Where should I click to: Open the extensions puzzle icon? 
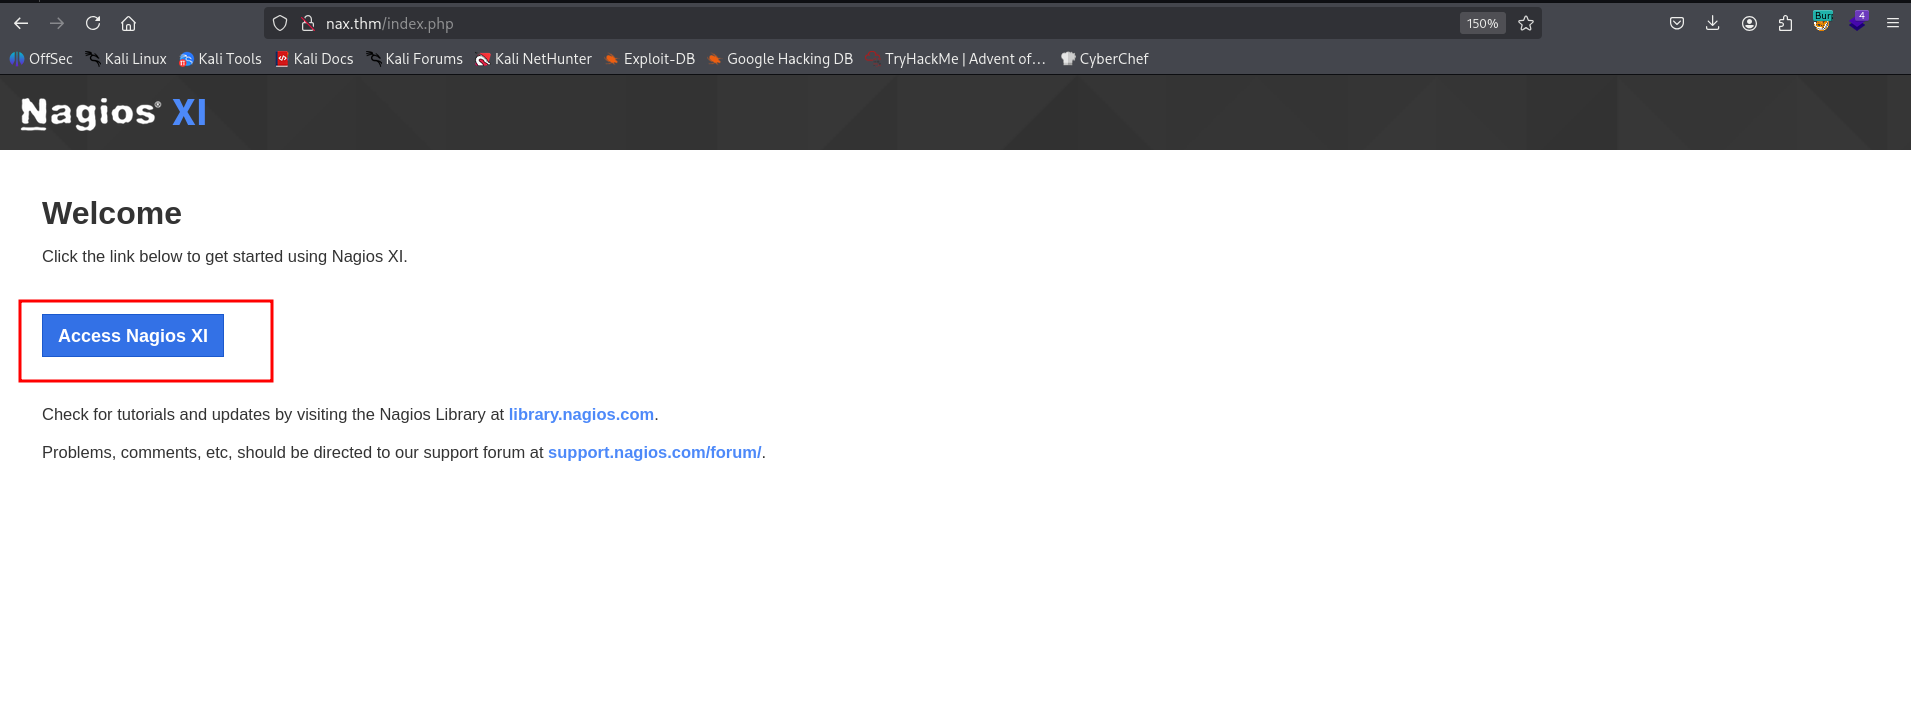coord(1785,23)
